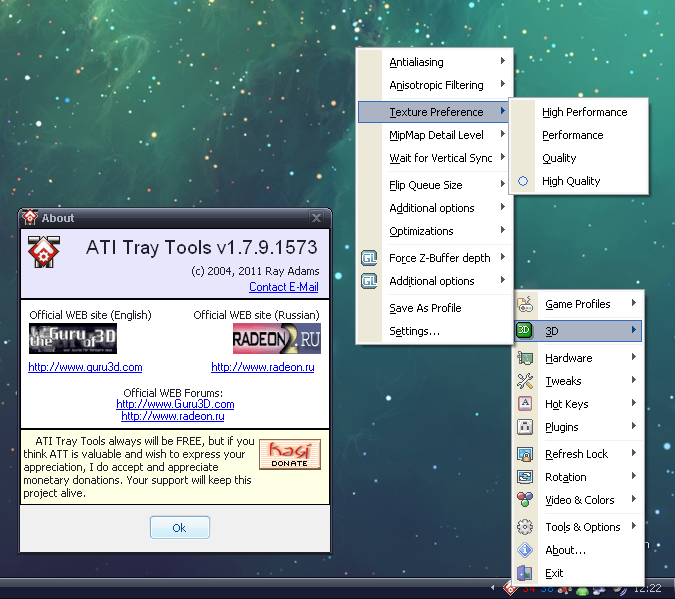
Task: Click the Tweaks wrench-and-screwdriver icon
Action: coord(525,381)
